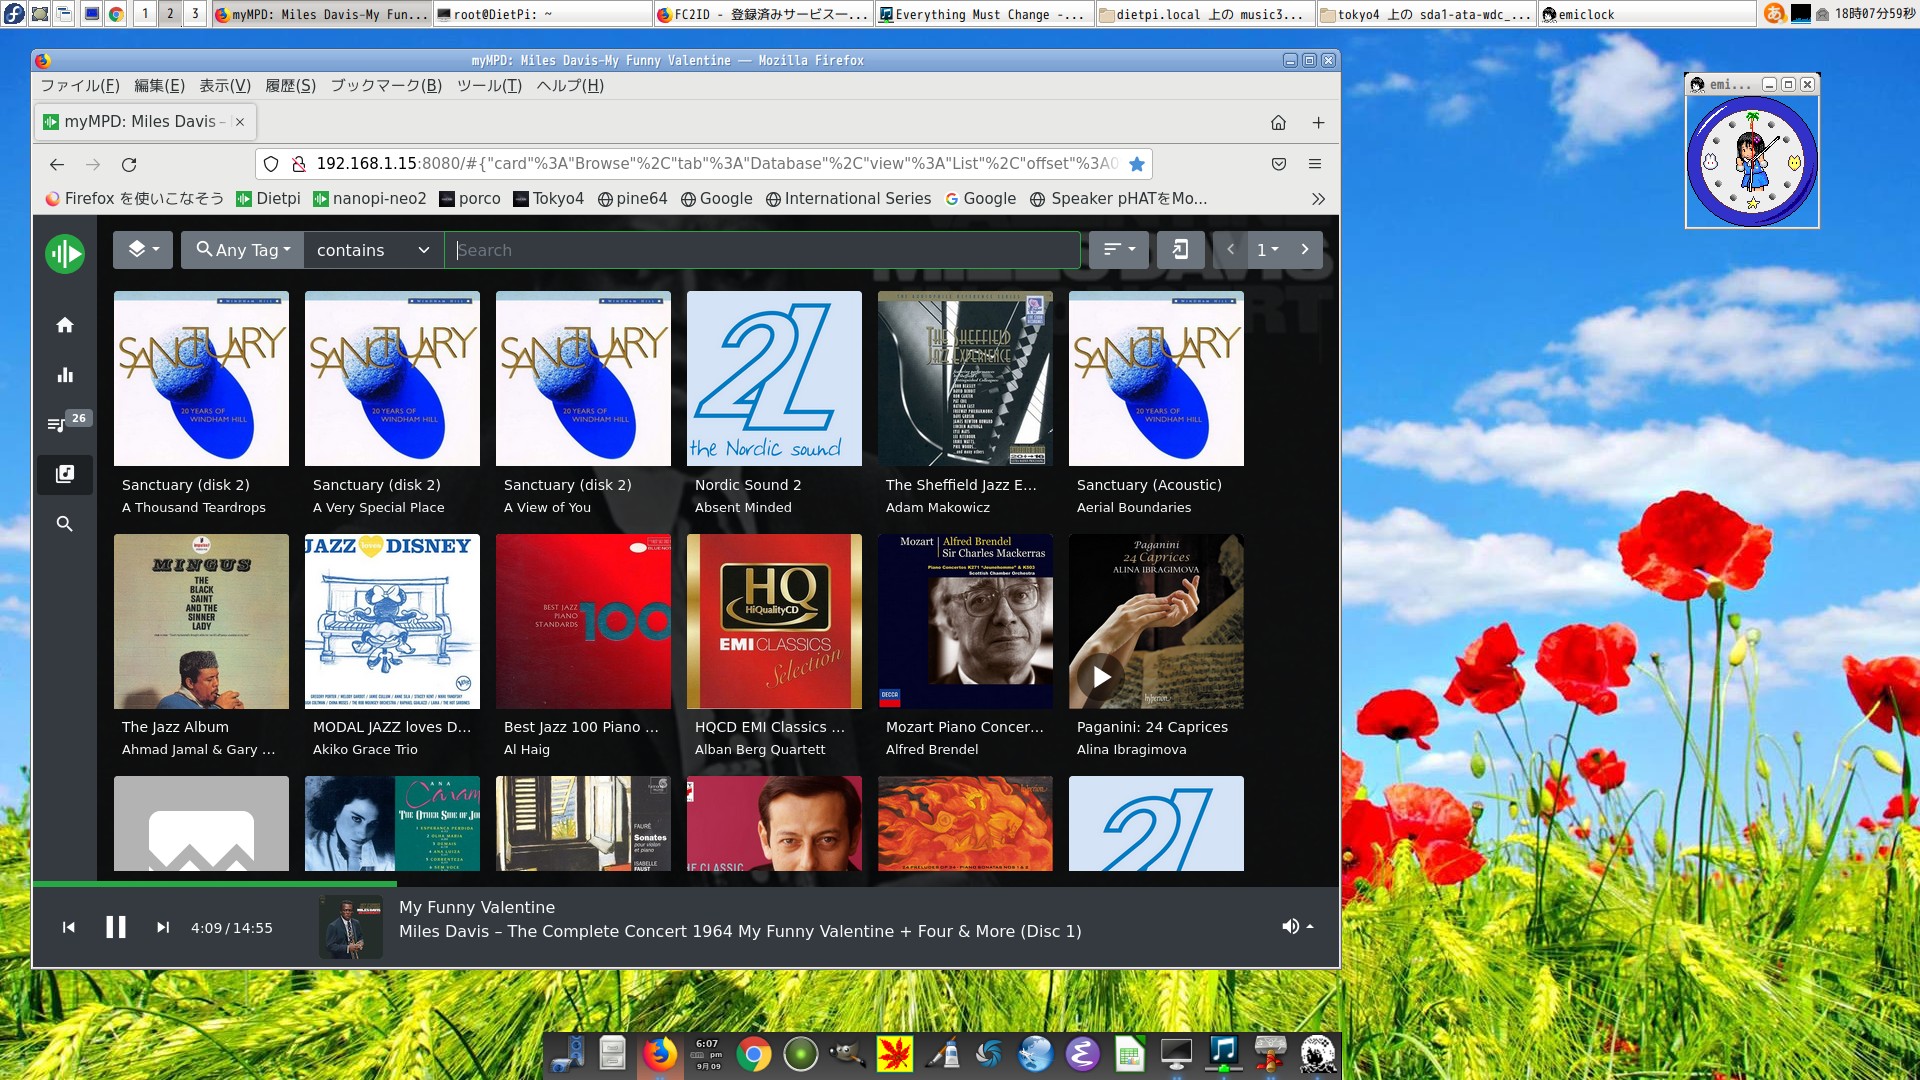This screenshot has height=1080, width=1920.
Task: Expand the Any Tag dropdown
Action: 243,250
